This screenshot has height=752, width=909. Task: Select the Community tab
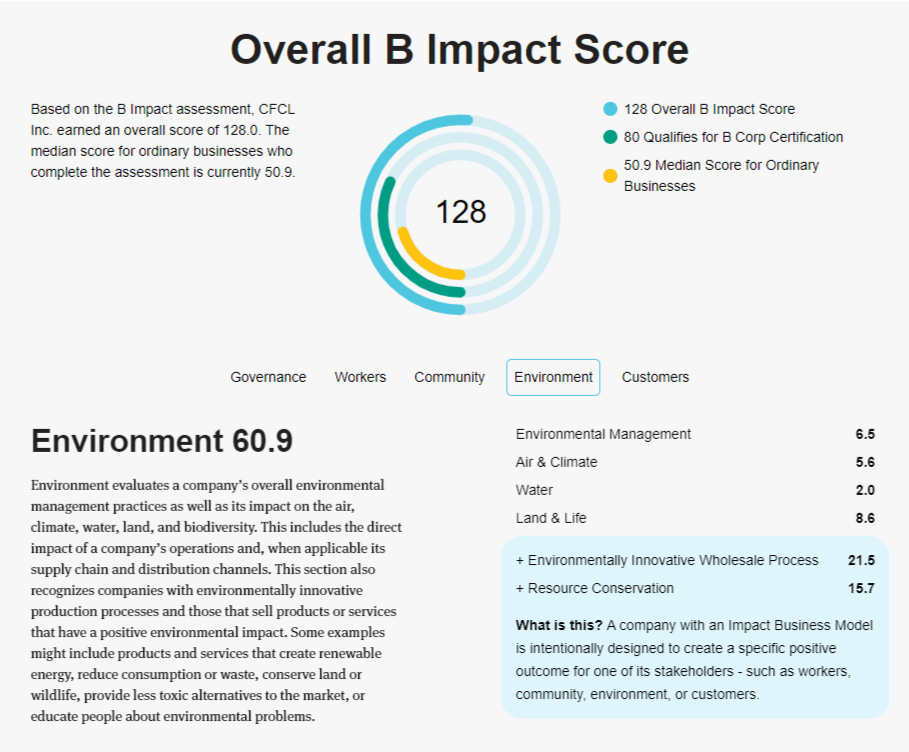pyautogui.click(x=449, y=377)
